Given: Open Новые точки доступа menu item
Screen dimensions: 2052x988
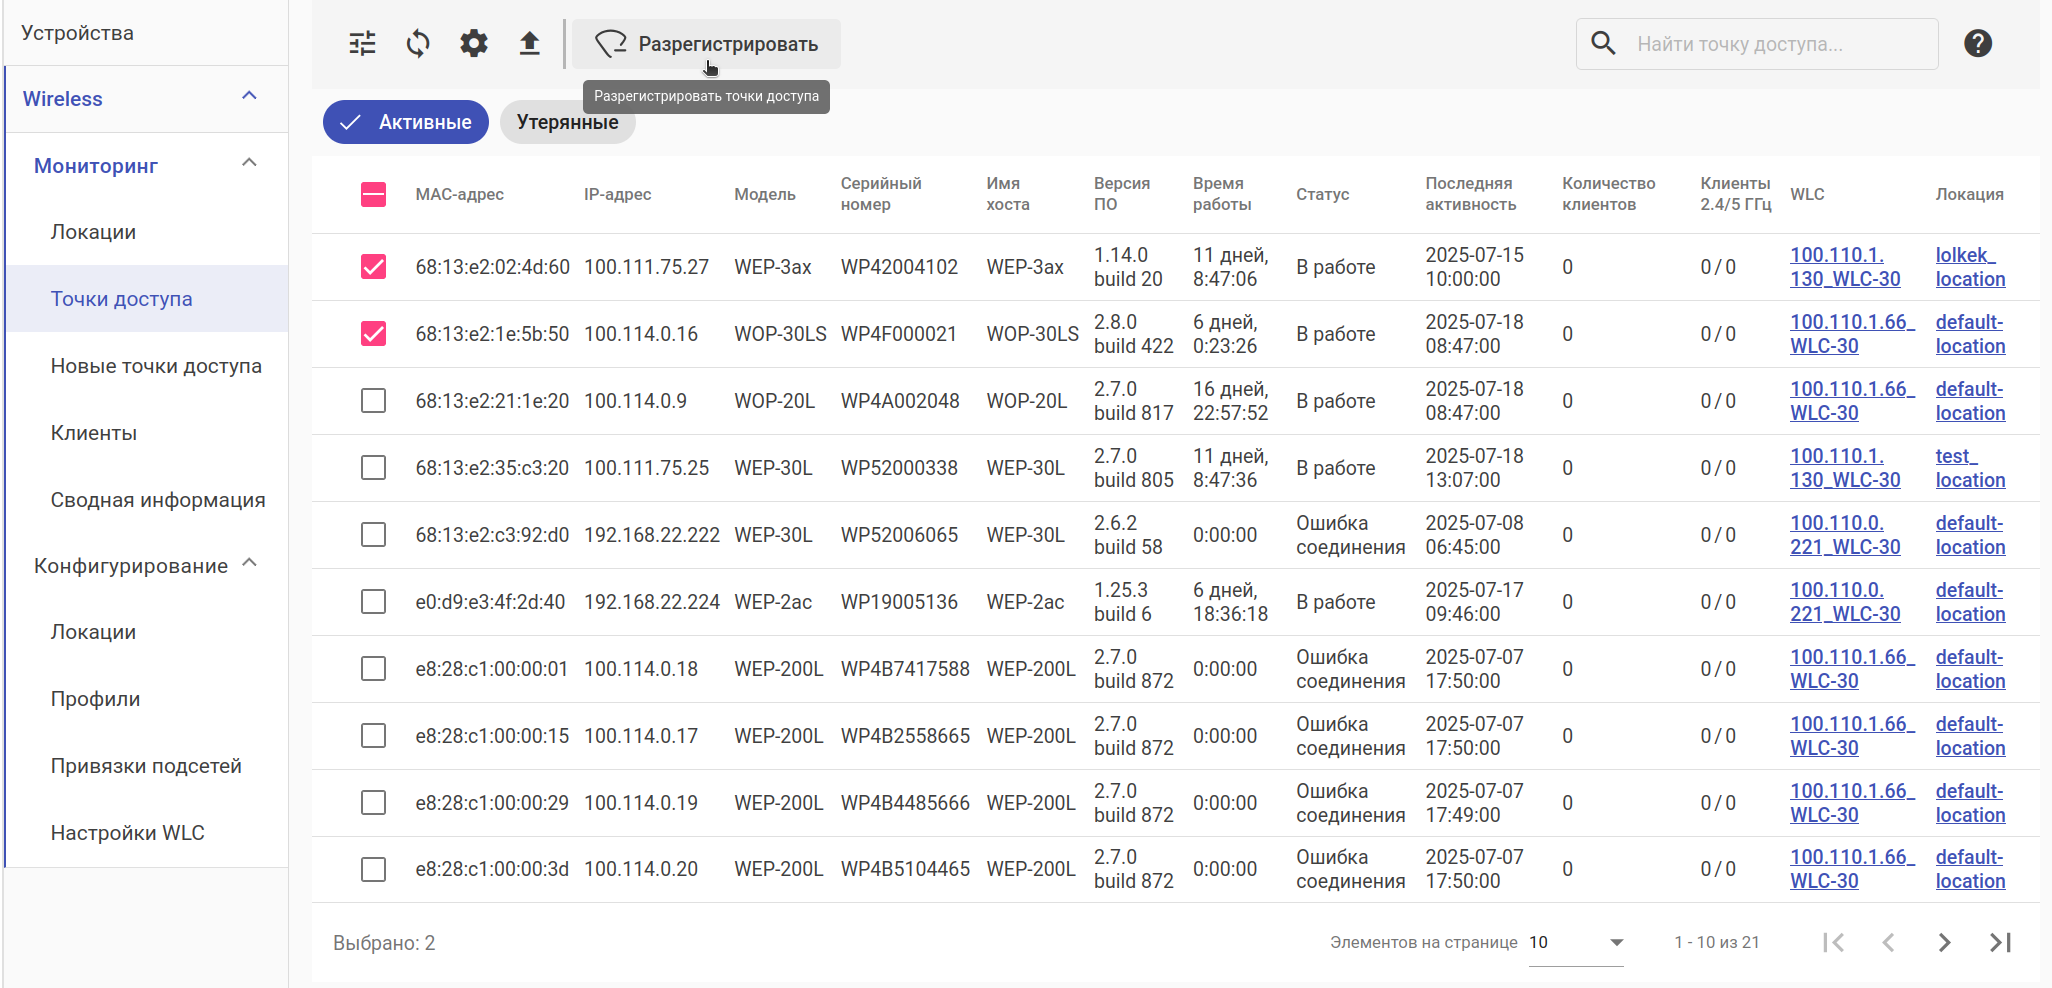Looking at the screenshot, I should coord(156,366).
